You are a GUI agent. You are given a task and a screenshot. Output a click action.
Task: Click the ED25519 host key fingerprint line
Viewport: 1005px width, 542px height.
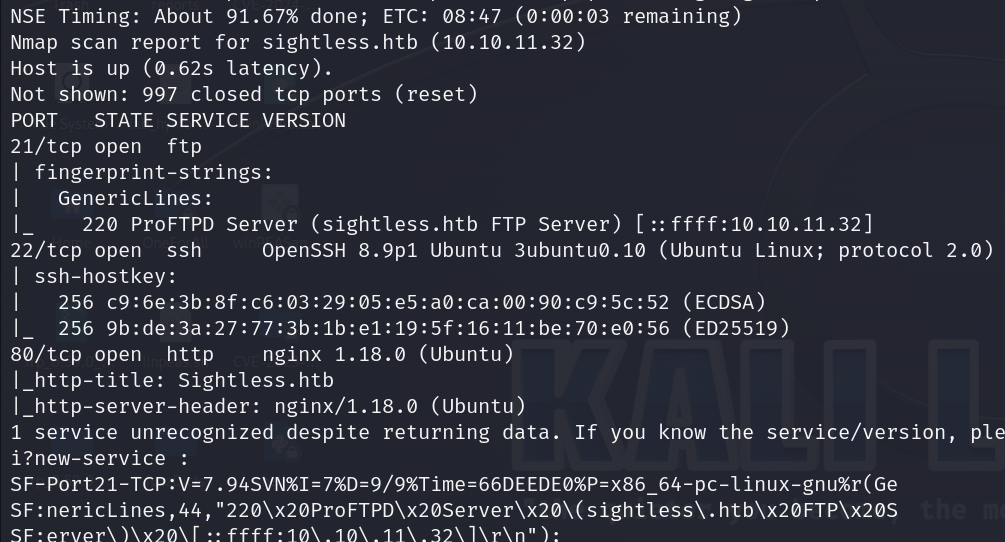424,329
